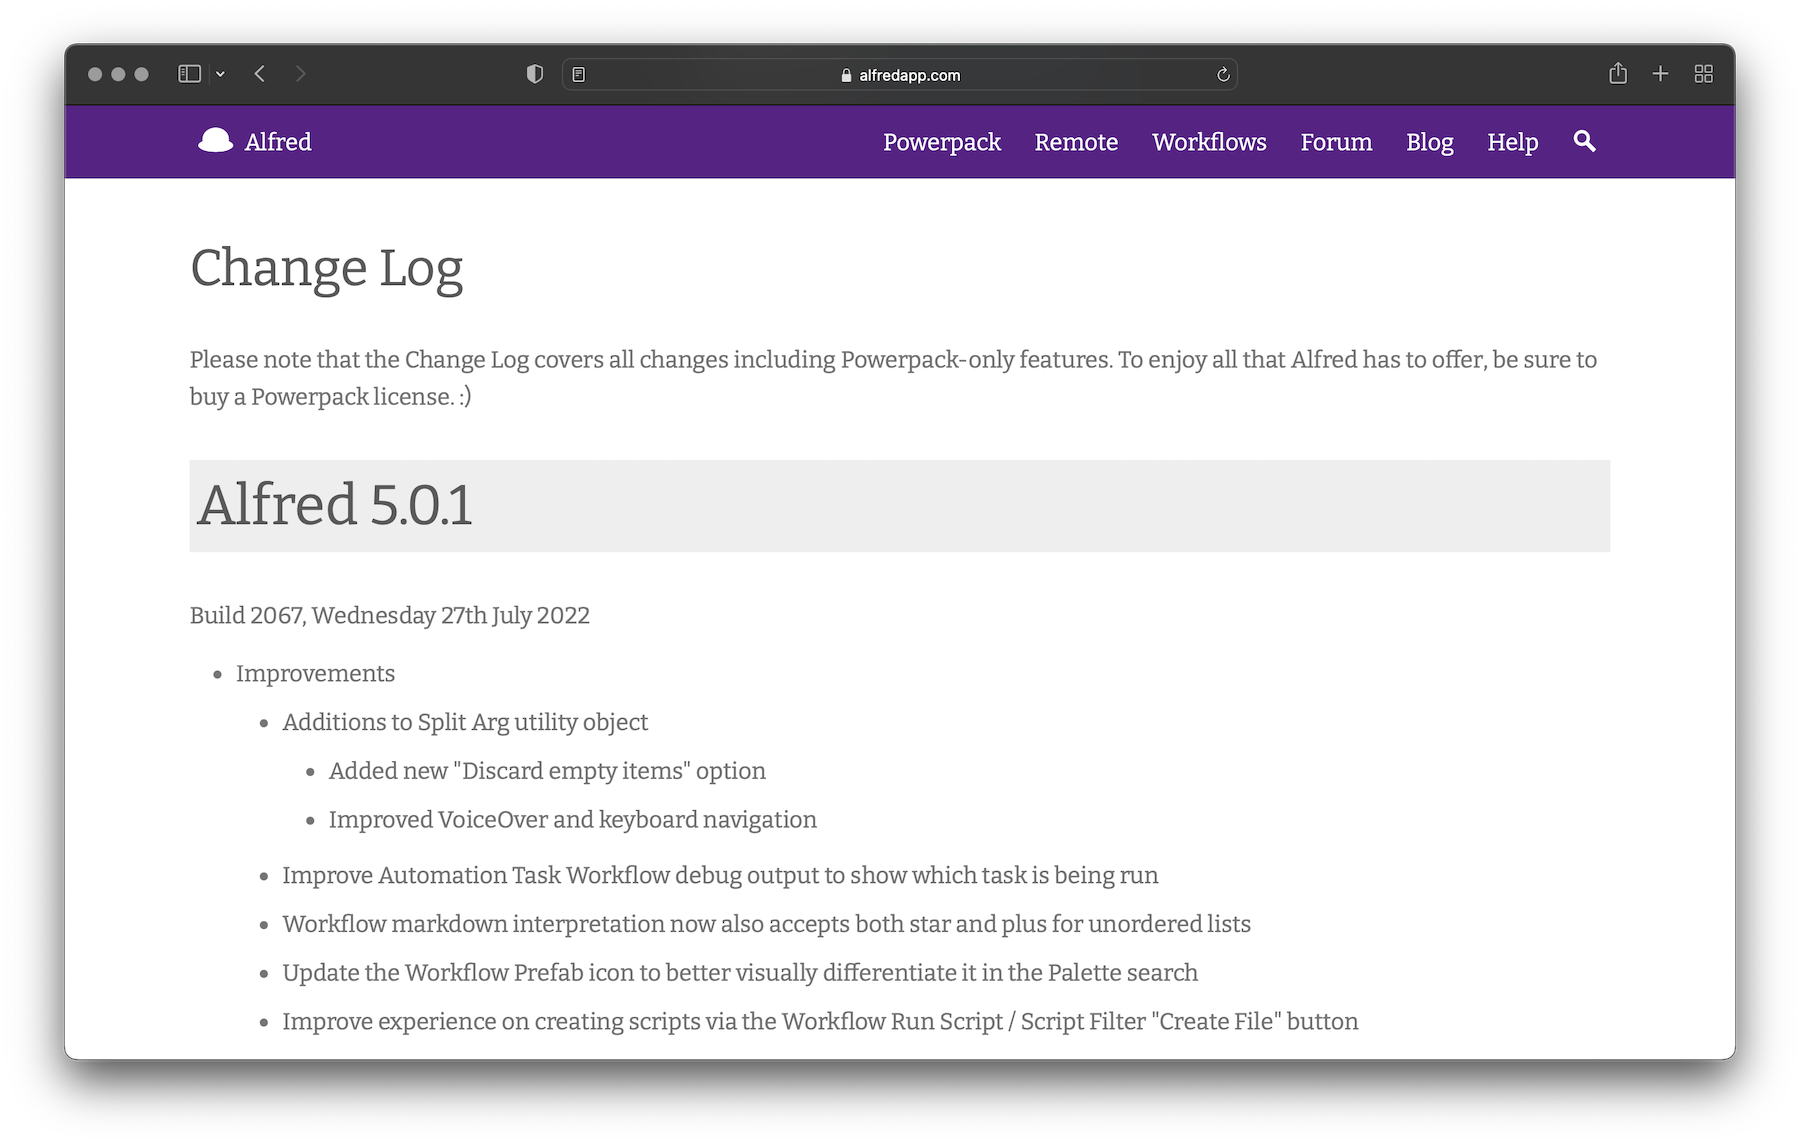Open the Blog link
The height and width of the screenshot is (1145, 1800).
point(1429,142)
